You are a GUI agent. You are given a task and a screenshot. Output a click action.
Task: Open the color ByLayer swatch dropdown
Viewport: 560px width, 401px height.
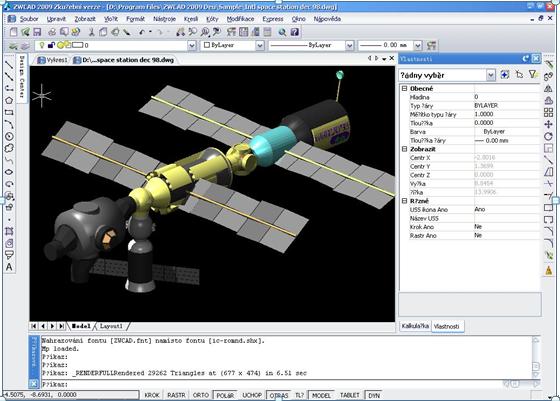260,45
